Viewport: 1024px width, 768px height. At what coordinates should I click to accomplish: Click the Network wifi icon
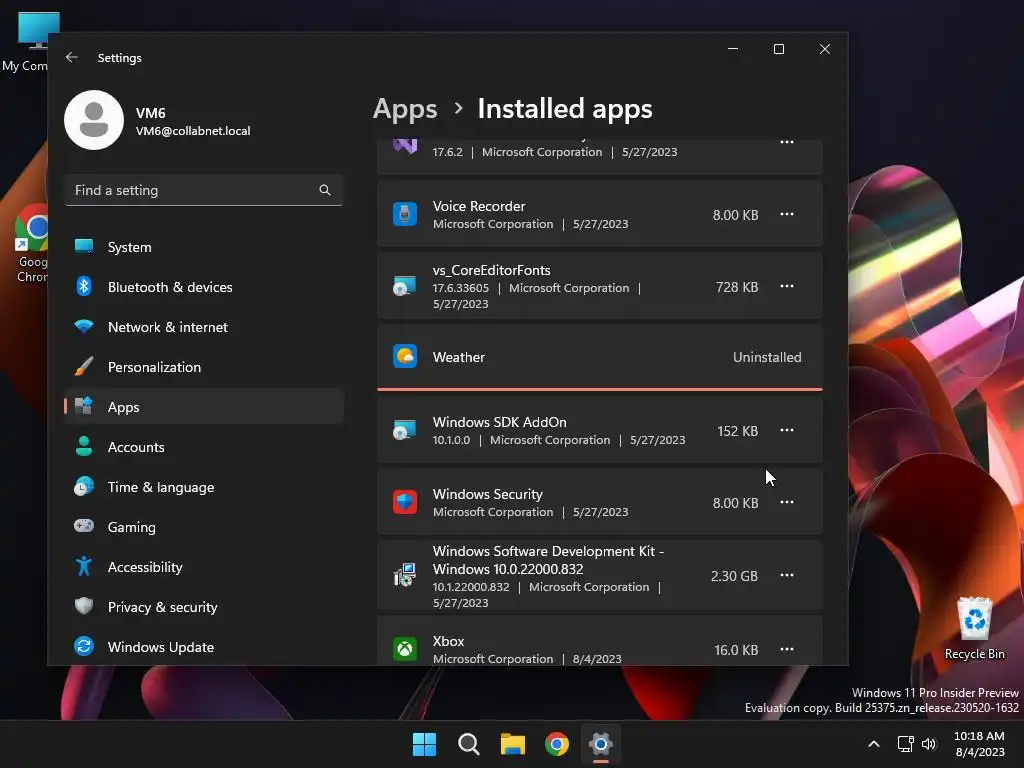point(84,326)
